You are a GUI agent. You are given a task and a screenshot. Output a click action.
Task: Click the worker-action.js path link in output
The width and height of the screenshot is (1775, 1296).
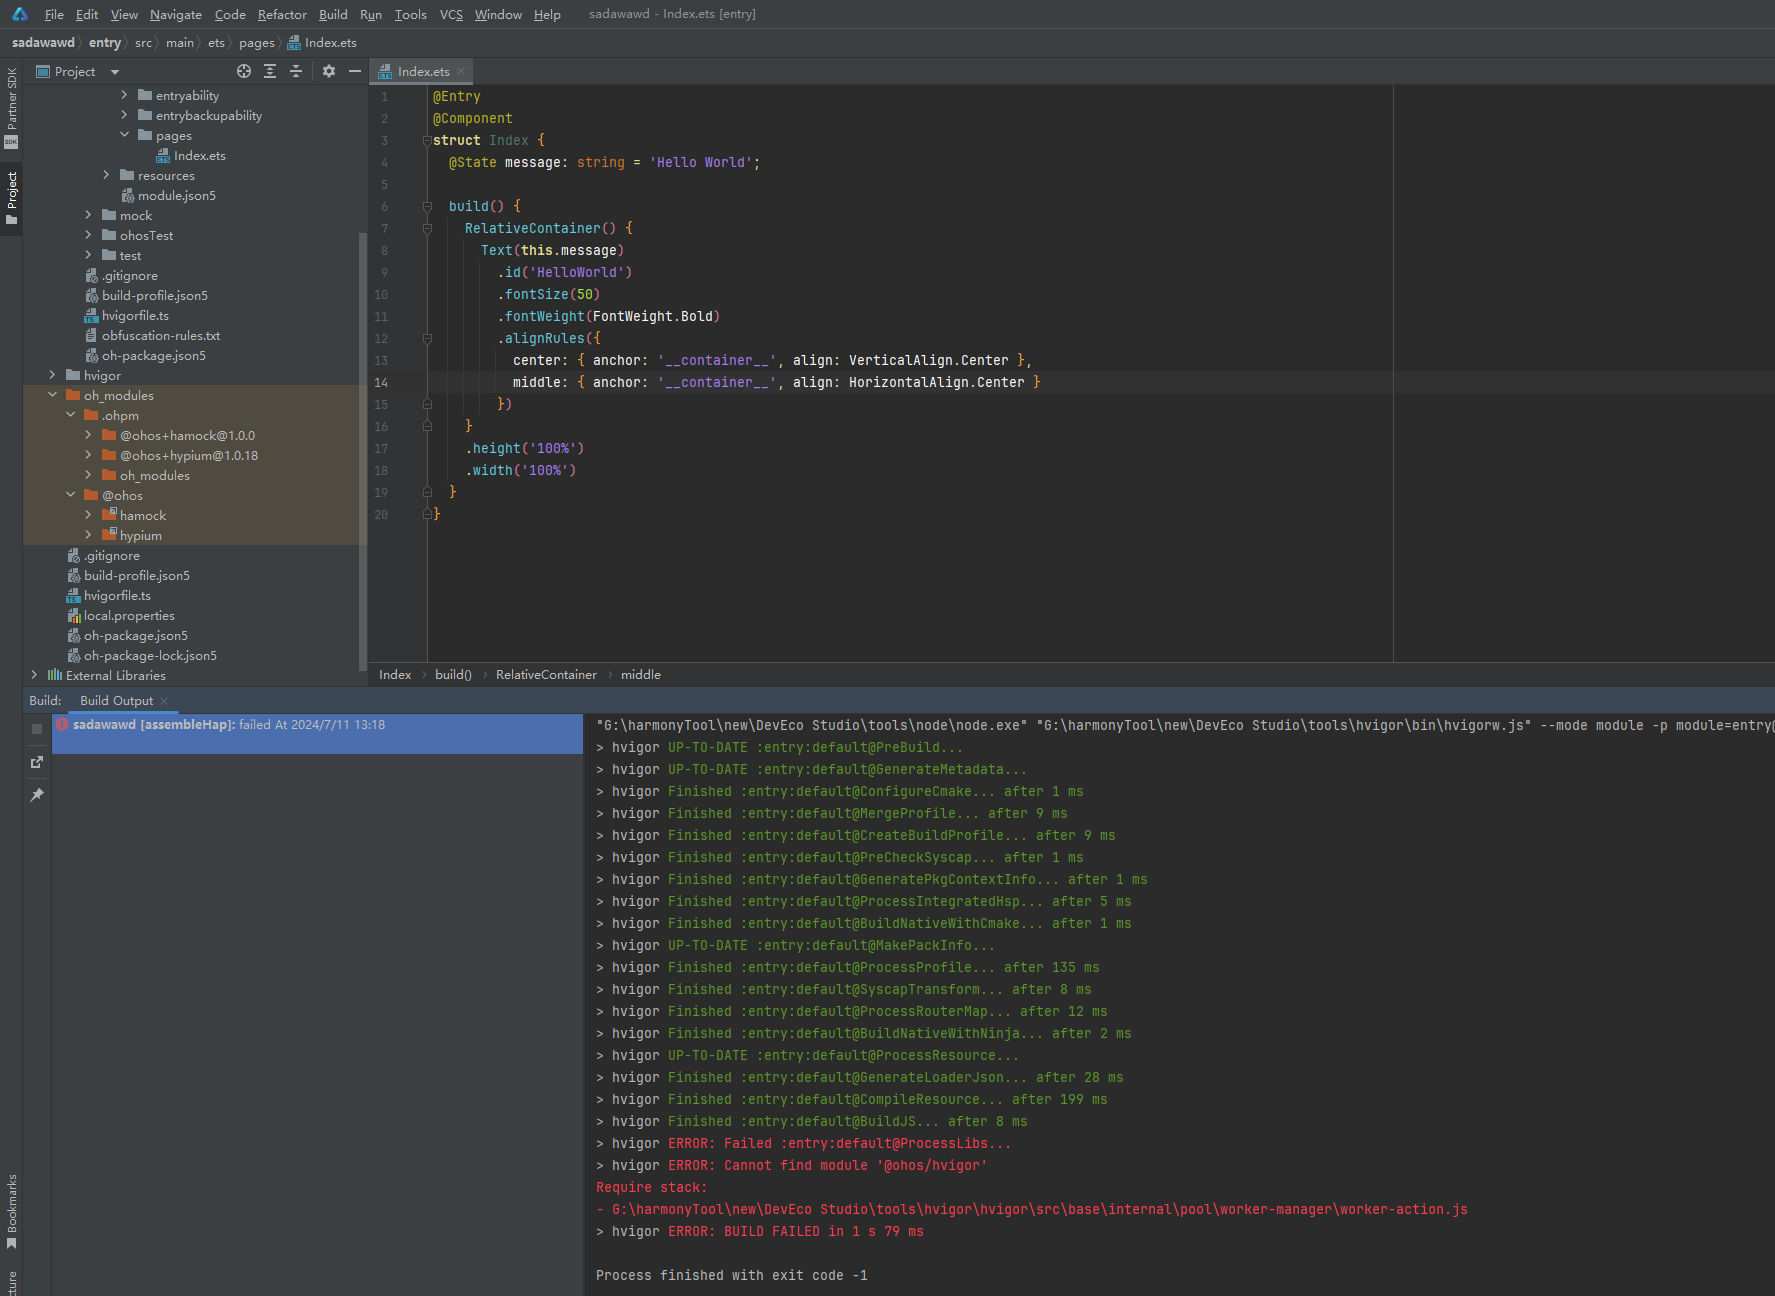point(1040,1209)
